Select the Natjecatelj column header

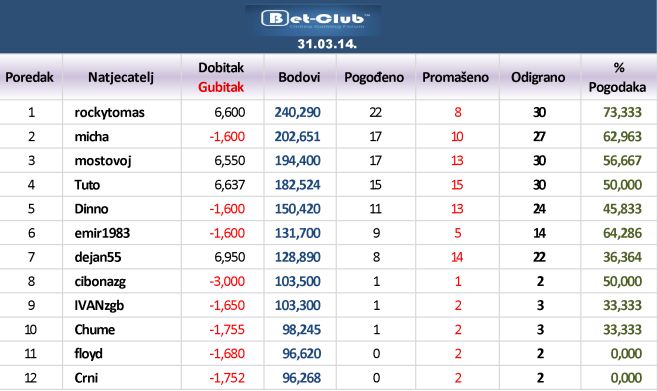(x=121, y=77)
